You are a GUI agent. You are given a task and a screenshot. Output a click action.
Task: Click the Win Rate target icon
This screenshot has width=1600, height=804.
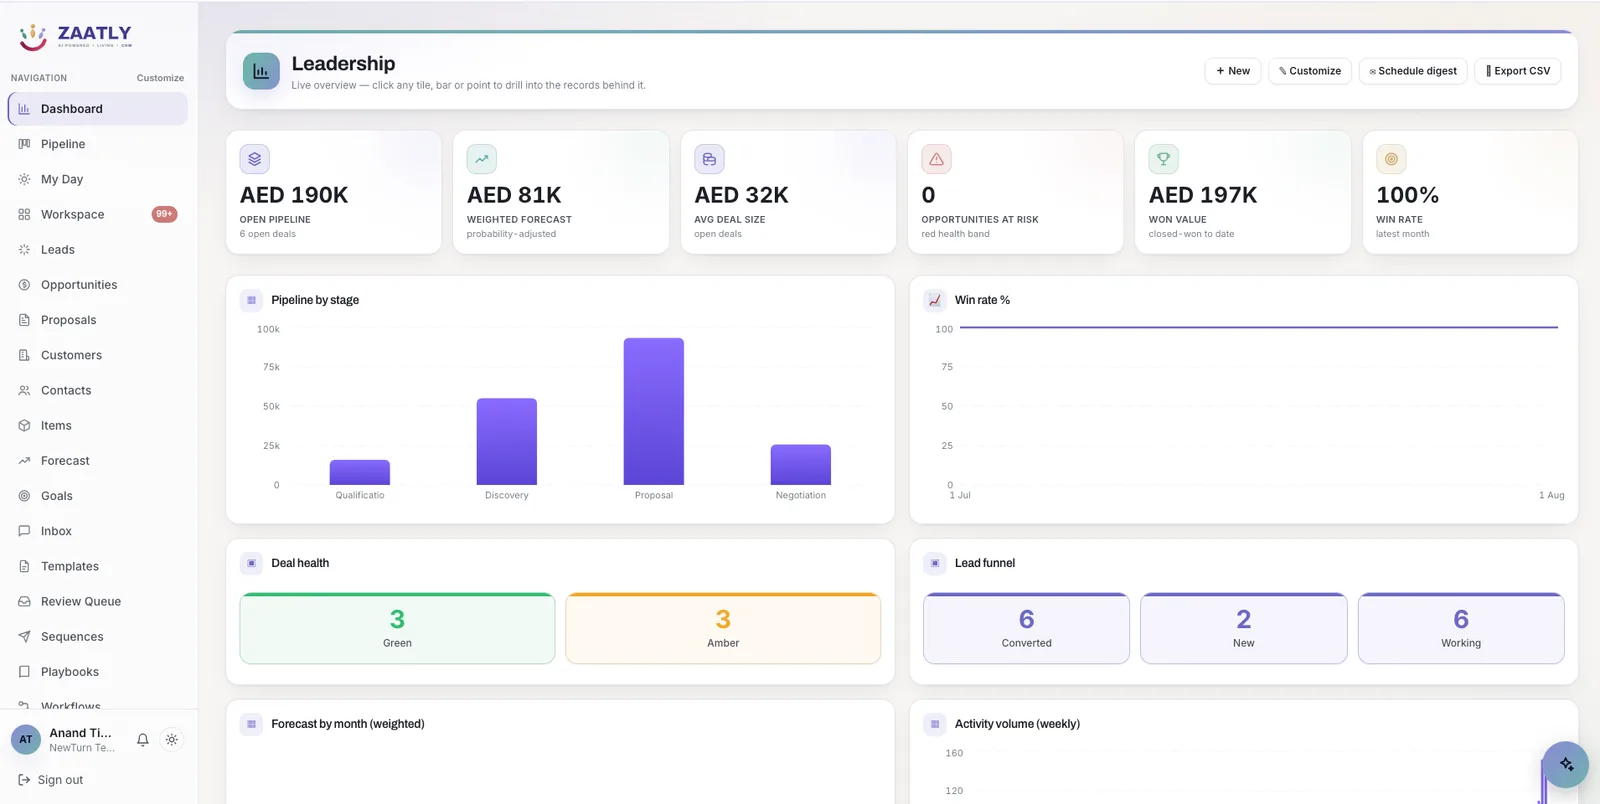[x=1391, y=159]
